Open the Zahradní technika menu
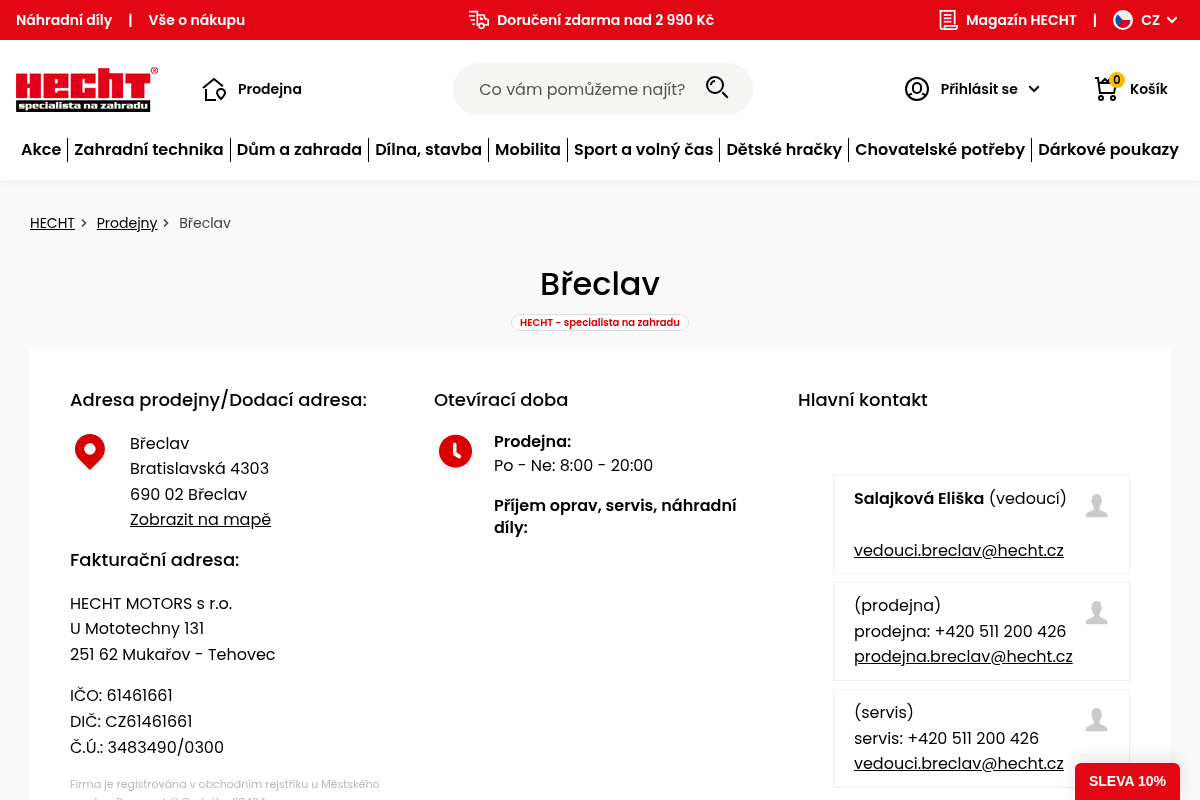 pos(149,149)
